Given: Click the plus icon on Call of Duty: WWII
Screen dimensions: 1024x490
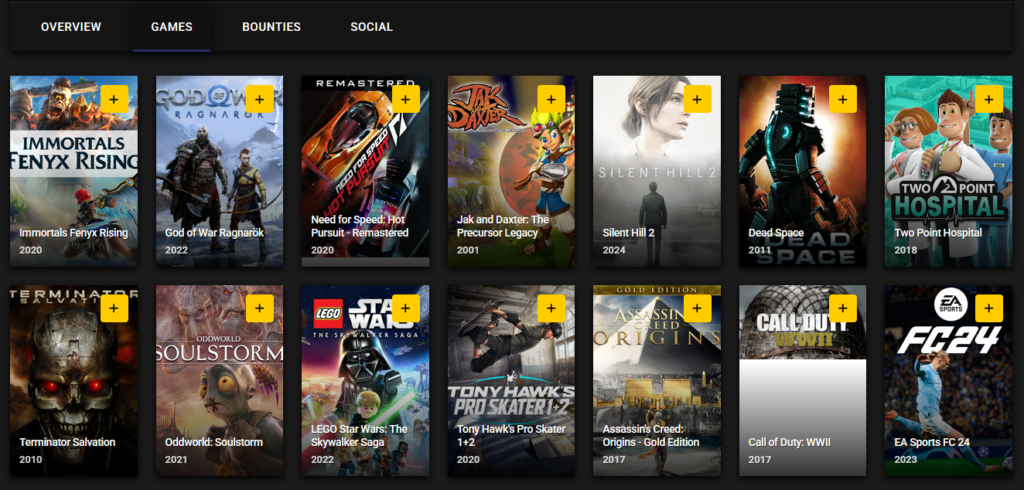Looking at the screenshot, I should click(842, 308).
